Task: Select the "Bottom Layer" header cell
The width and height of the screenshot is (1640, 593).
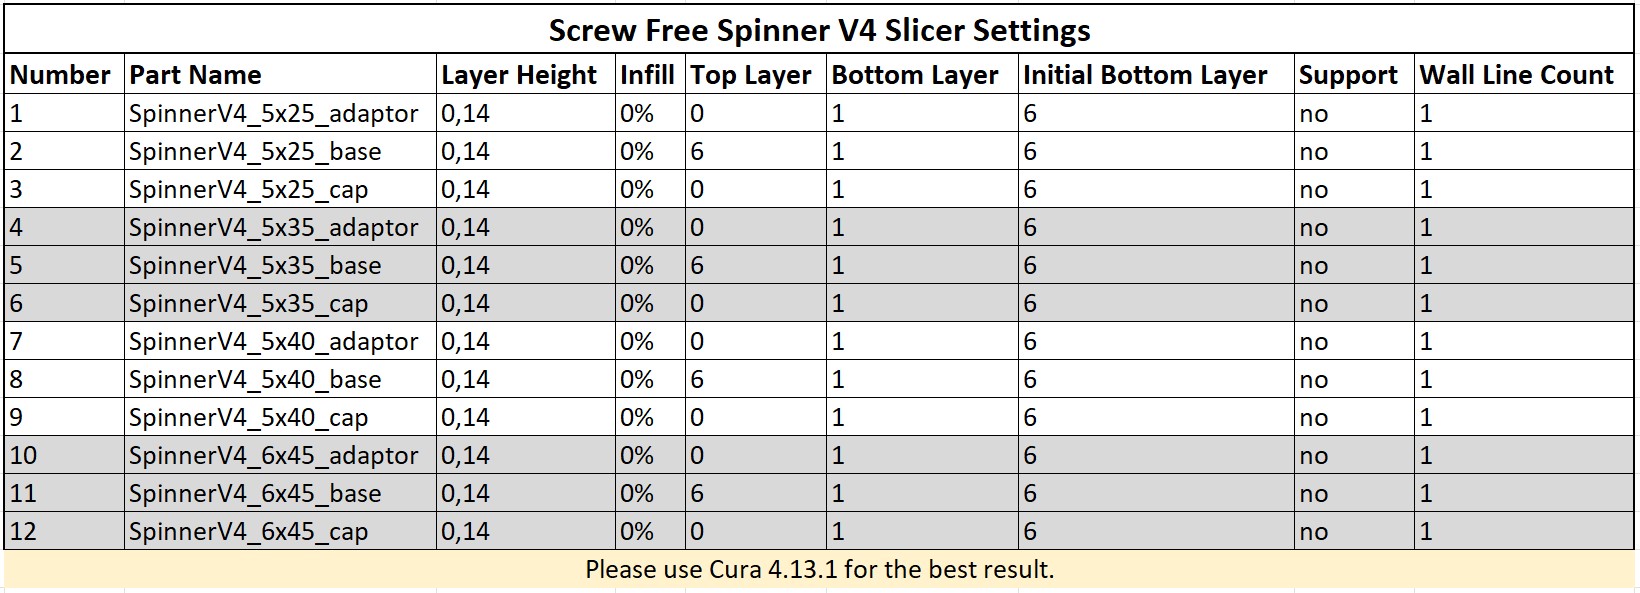Action: point(914,75)
